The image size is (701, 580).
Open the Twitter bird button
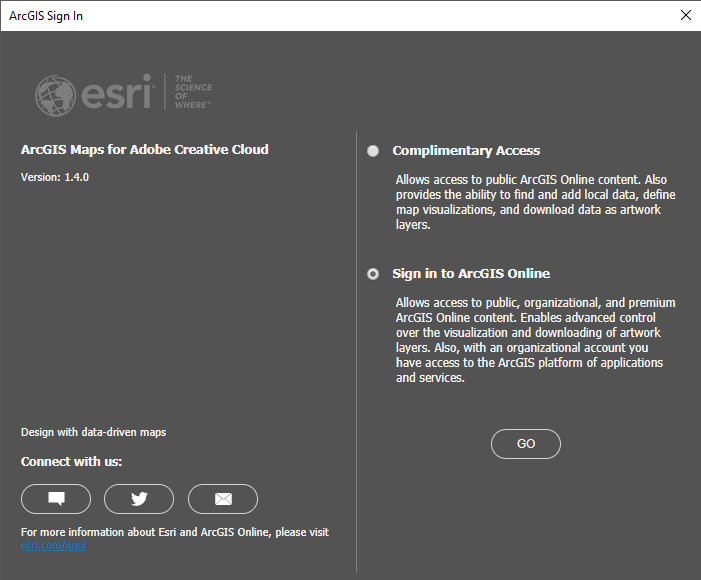click(139, 499)
